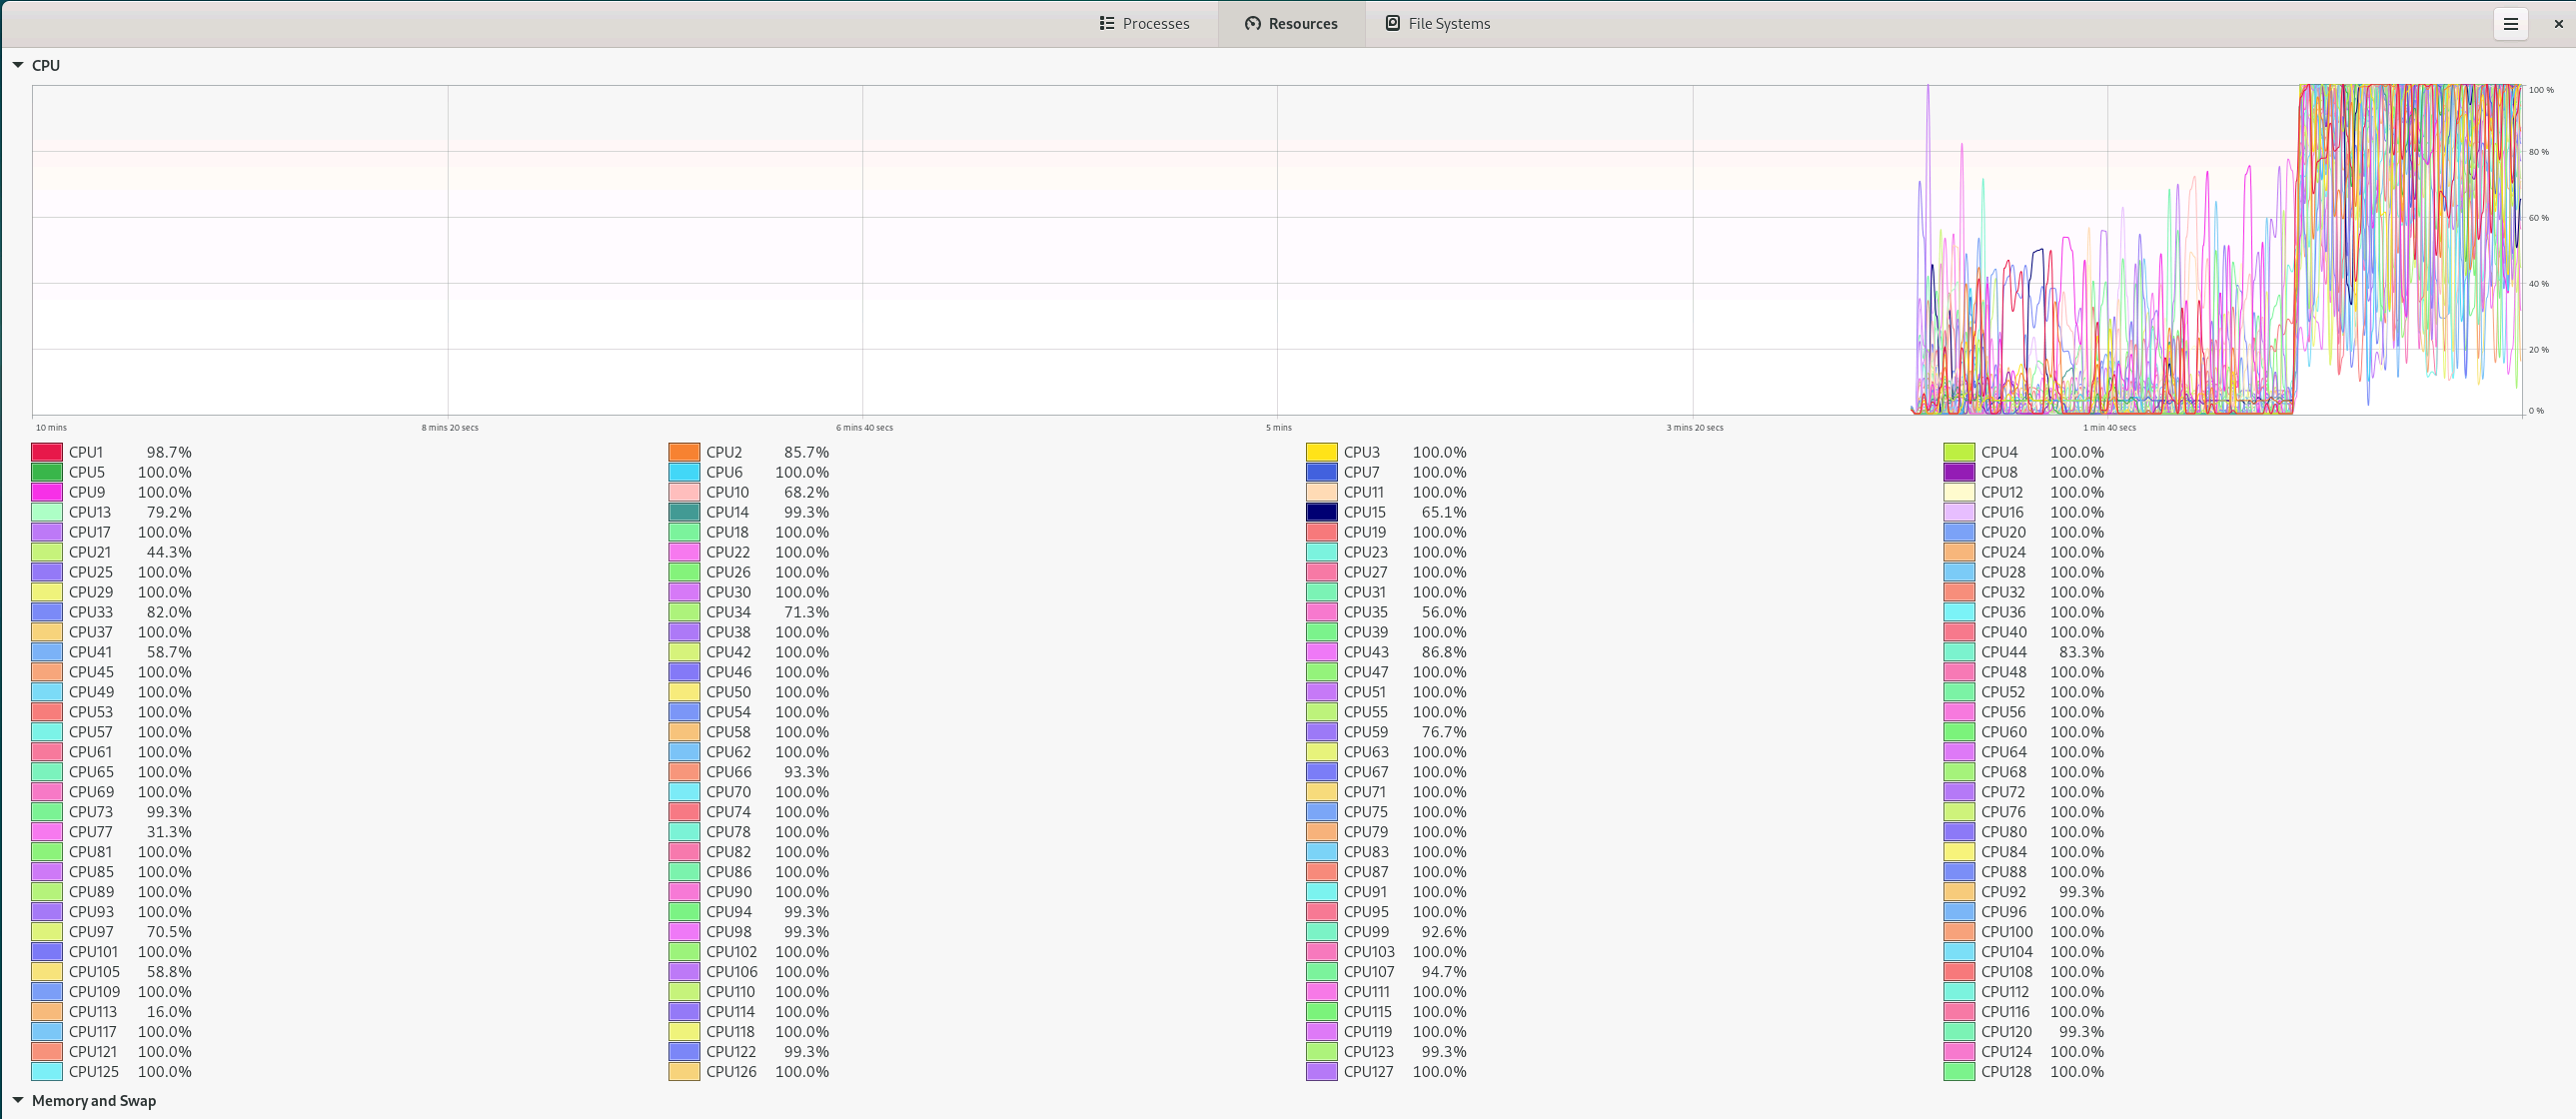Viewport: 2576px width, 1119px height.
Task: Click the CPU125 cyan color swatch
Action: (x=47, y=1071)
